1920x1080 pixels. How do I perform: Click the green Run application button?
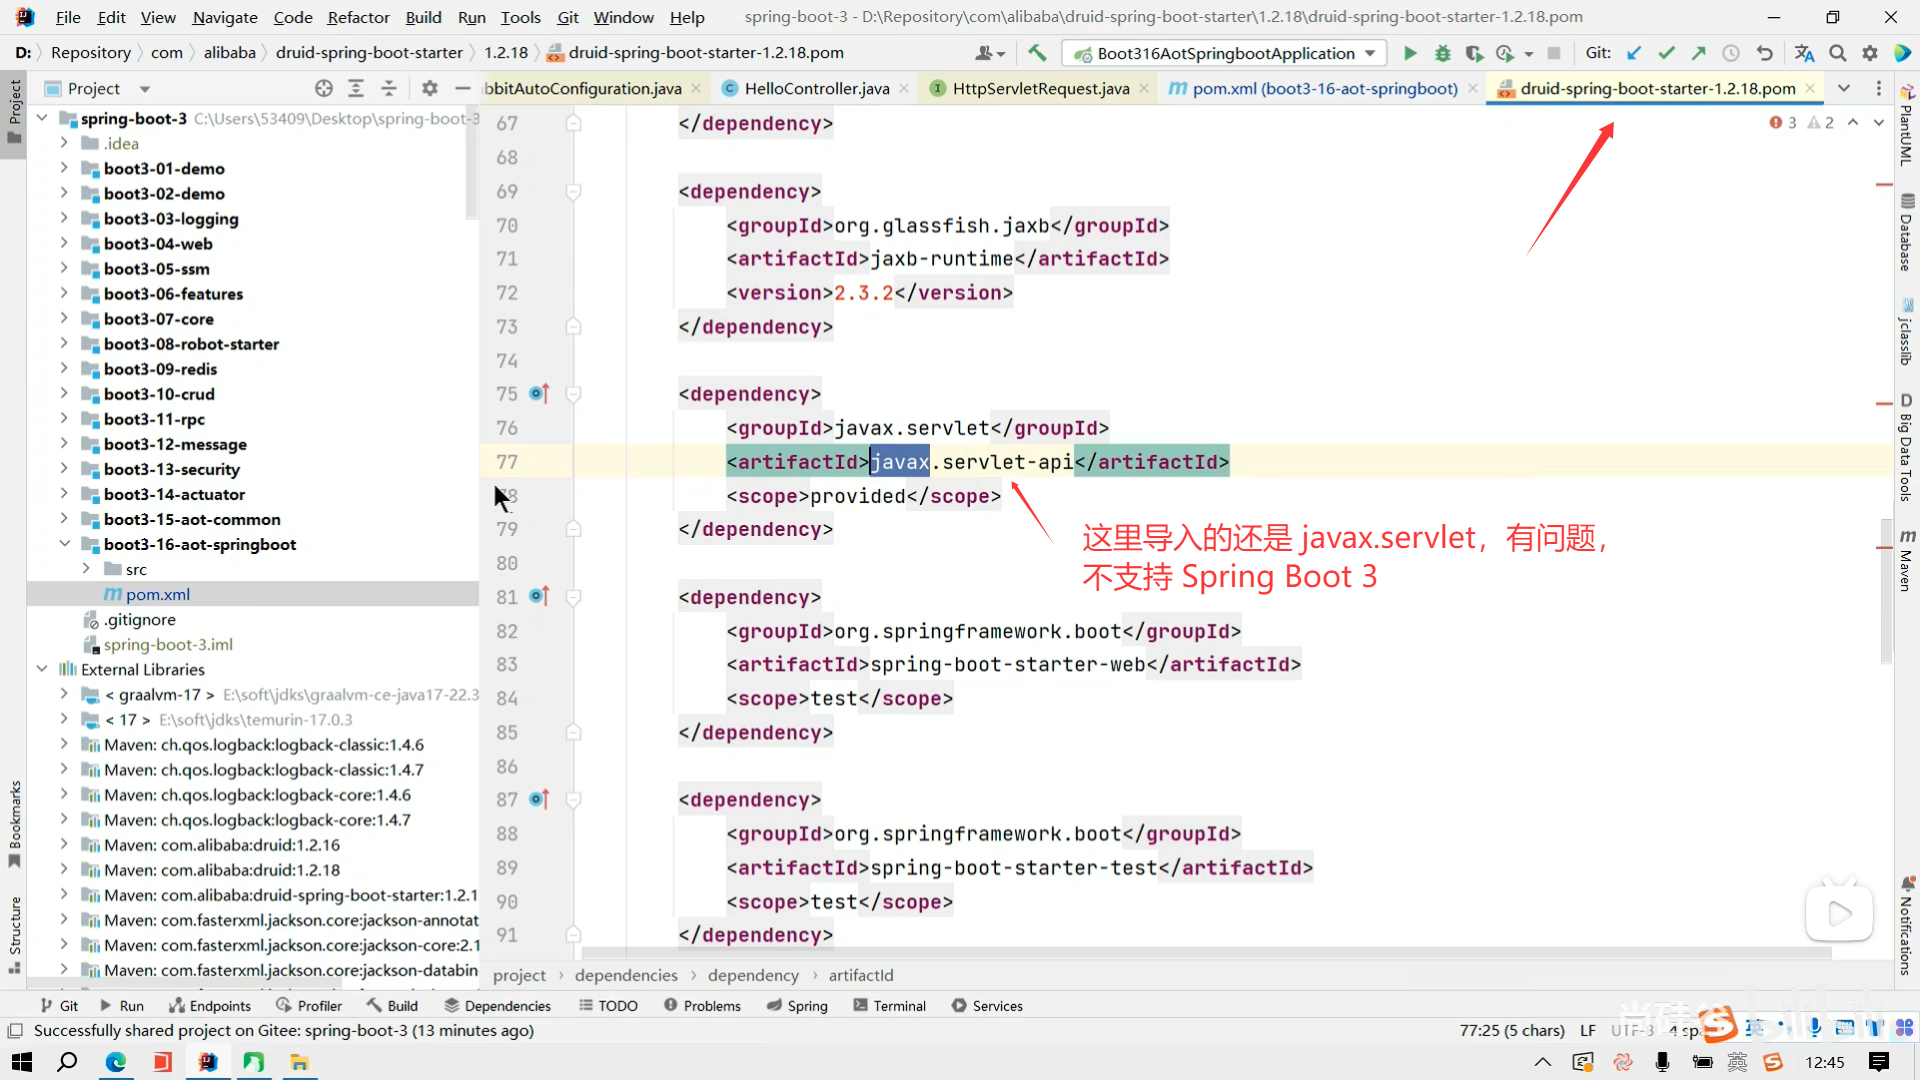pos(1410,53)
